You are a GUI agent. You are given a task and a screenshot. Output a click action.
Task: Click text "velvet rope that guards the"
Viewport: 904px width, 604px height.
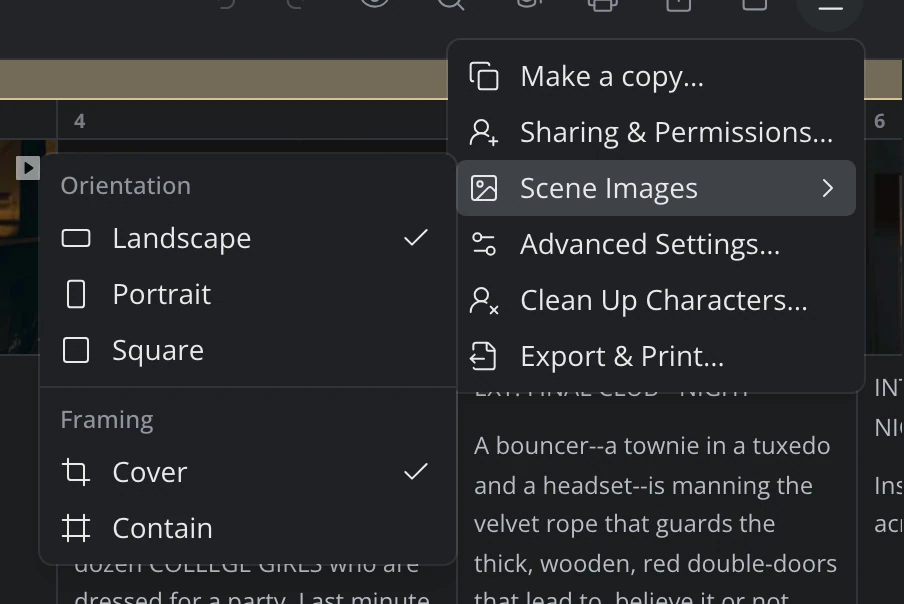click(x=624, y=524)
